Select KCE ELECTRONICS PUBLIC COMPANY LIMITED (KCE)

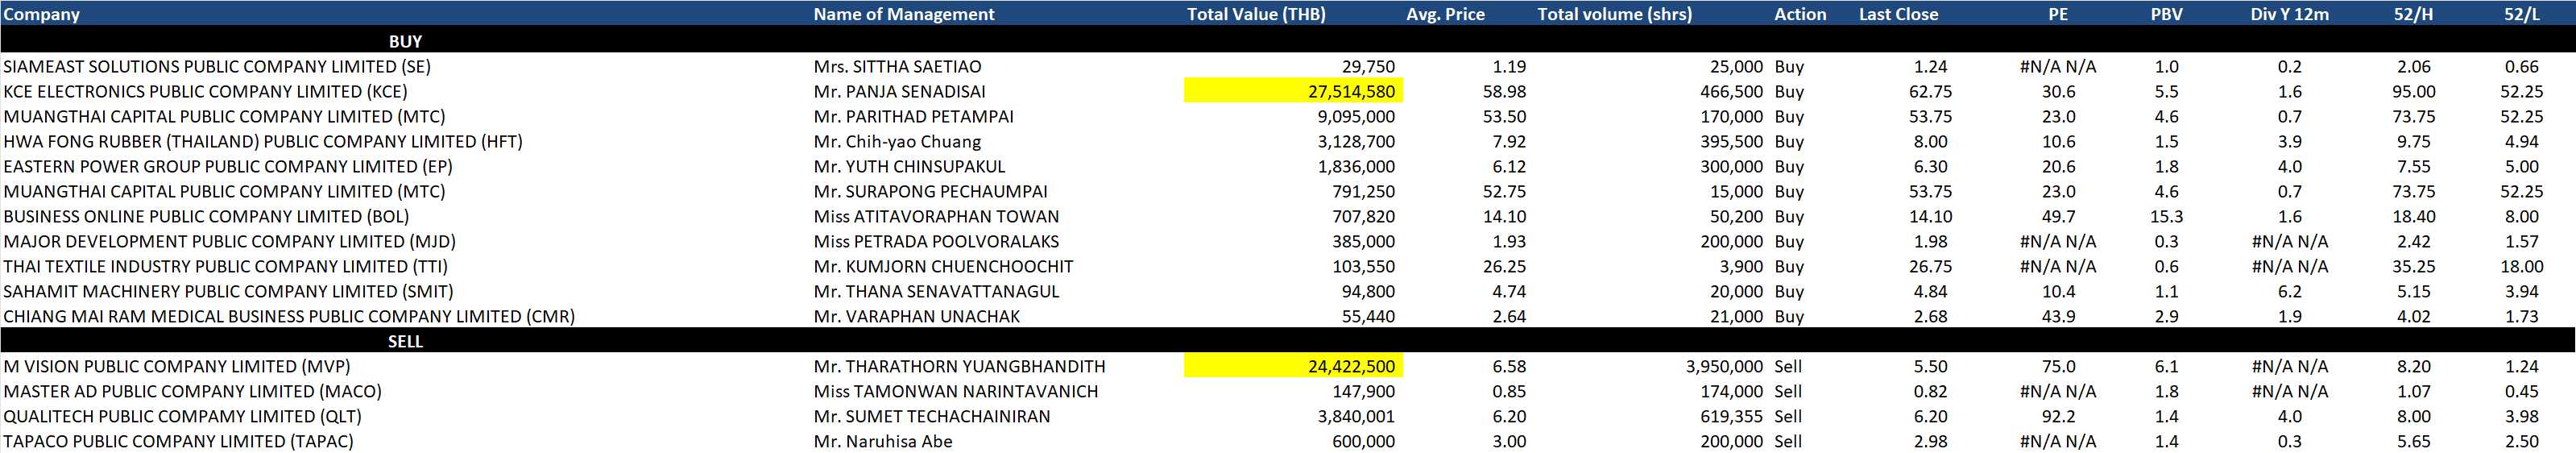[205, 91]
